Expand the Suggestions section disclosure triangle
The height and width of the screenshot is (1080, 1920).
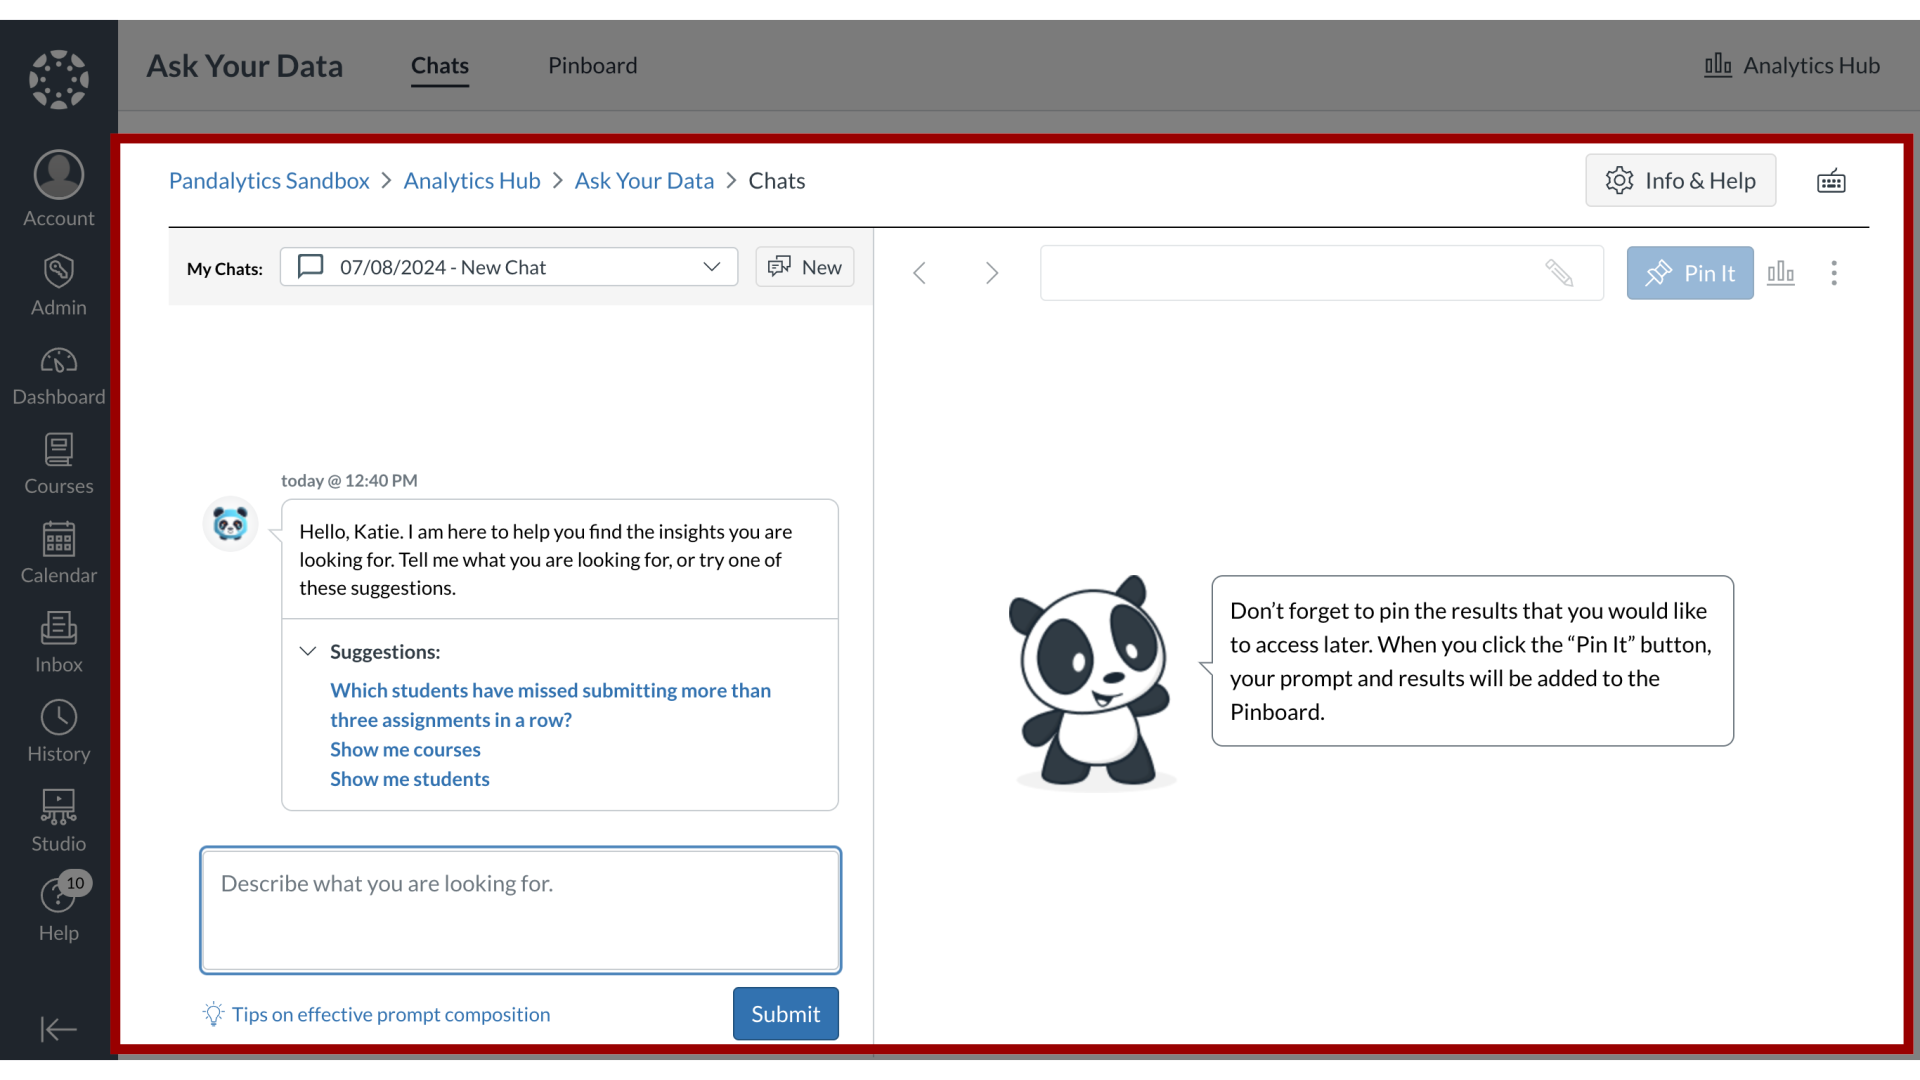307,650
